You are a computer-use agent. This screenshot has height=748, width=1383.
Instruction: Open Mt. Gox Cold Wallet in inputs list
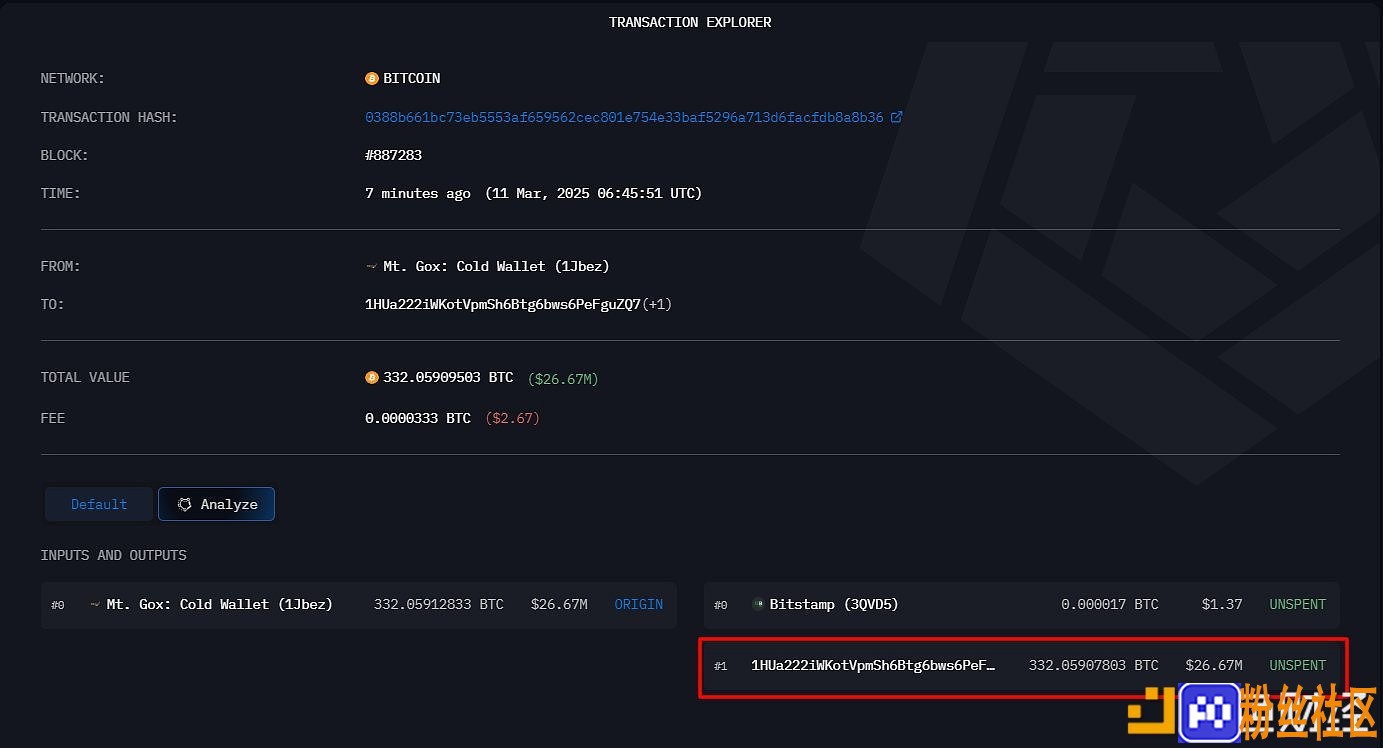coord(219,604)
